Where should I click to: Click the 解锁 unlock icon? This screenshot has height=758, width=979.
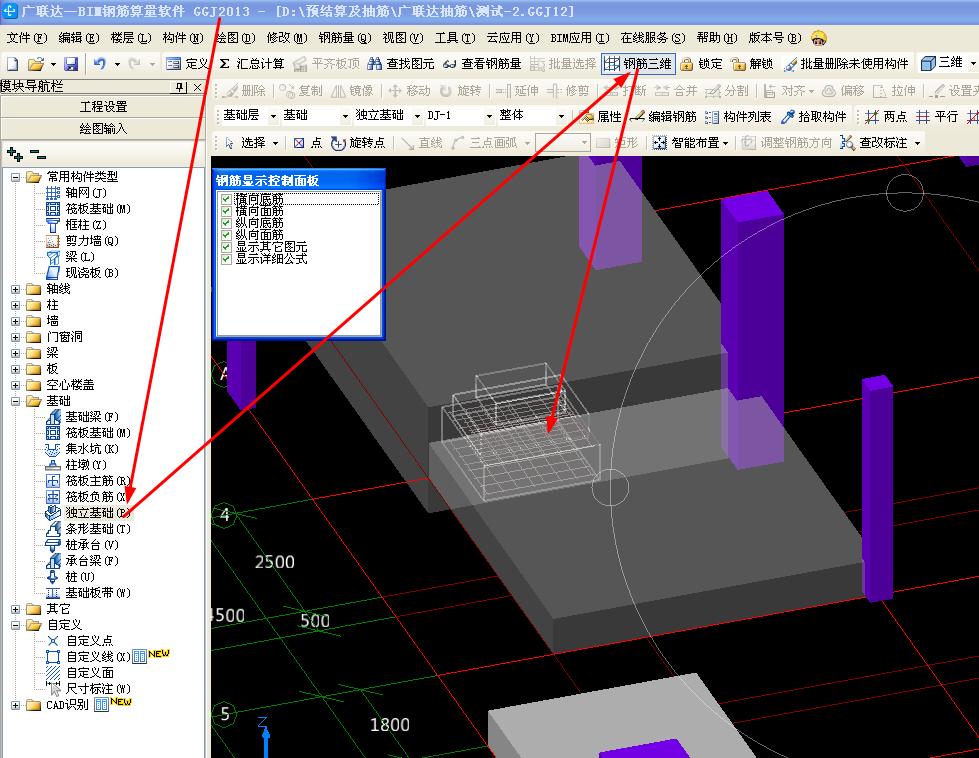point(752,64)
